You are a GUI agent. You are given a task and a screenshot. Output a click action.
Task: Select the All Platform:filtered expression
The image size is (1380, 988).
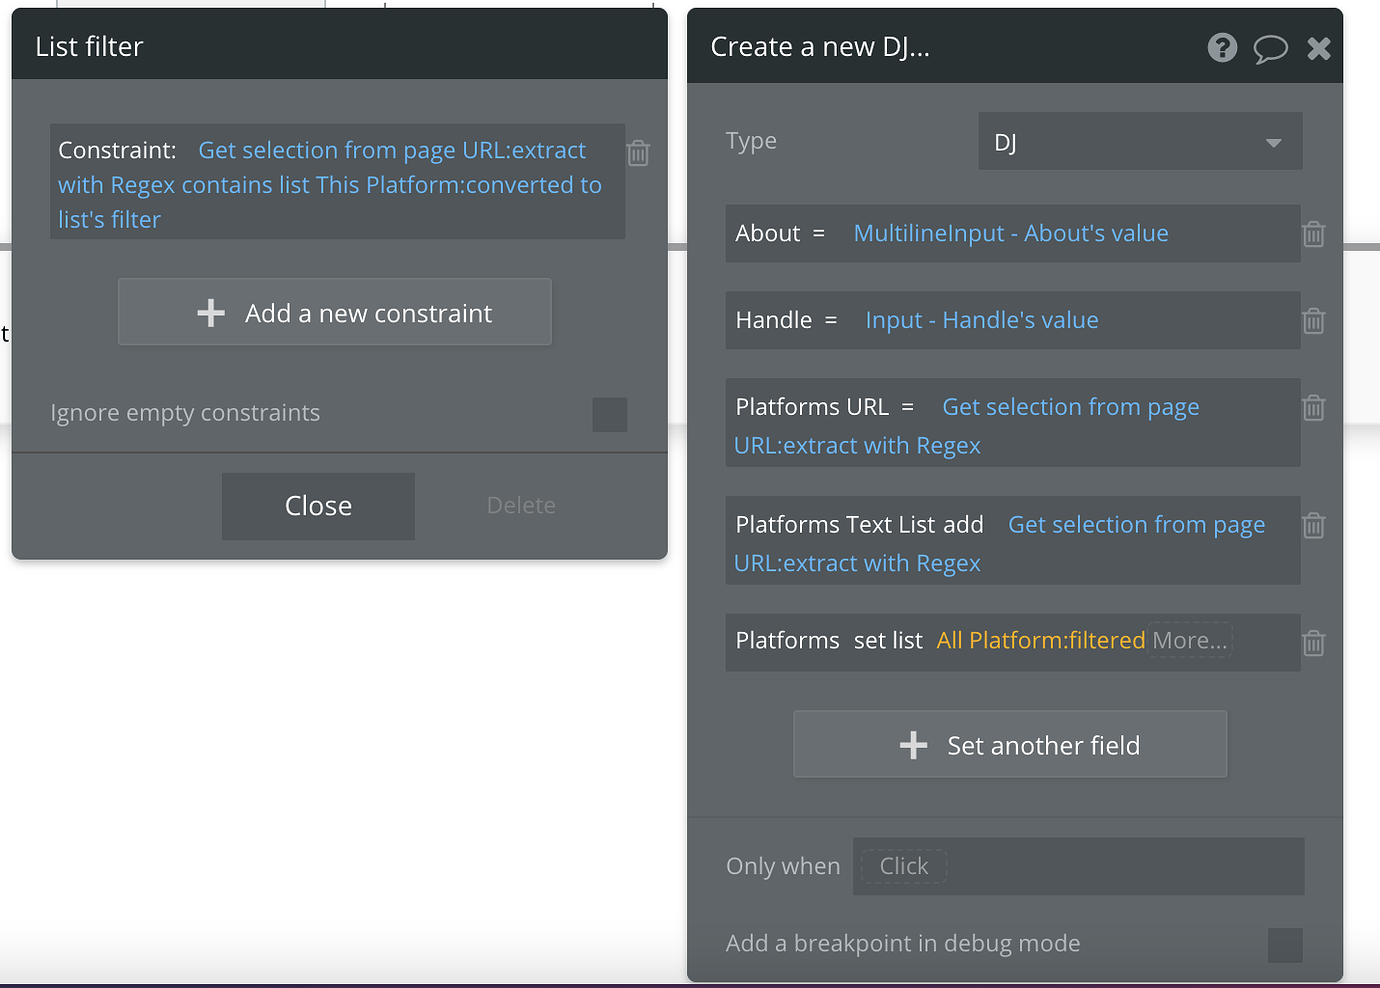coord(1040,640)
